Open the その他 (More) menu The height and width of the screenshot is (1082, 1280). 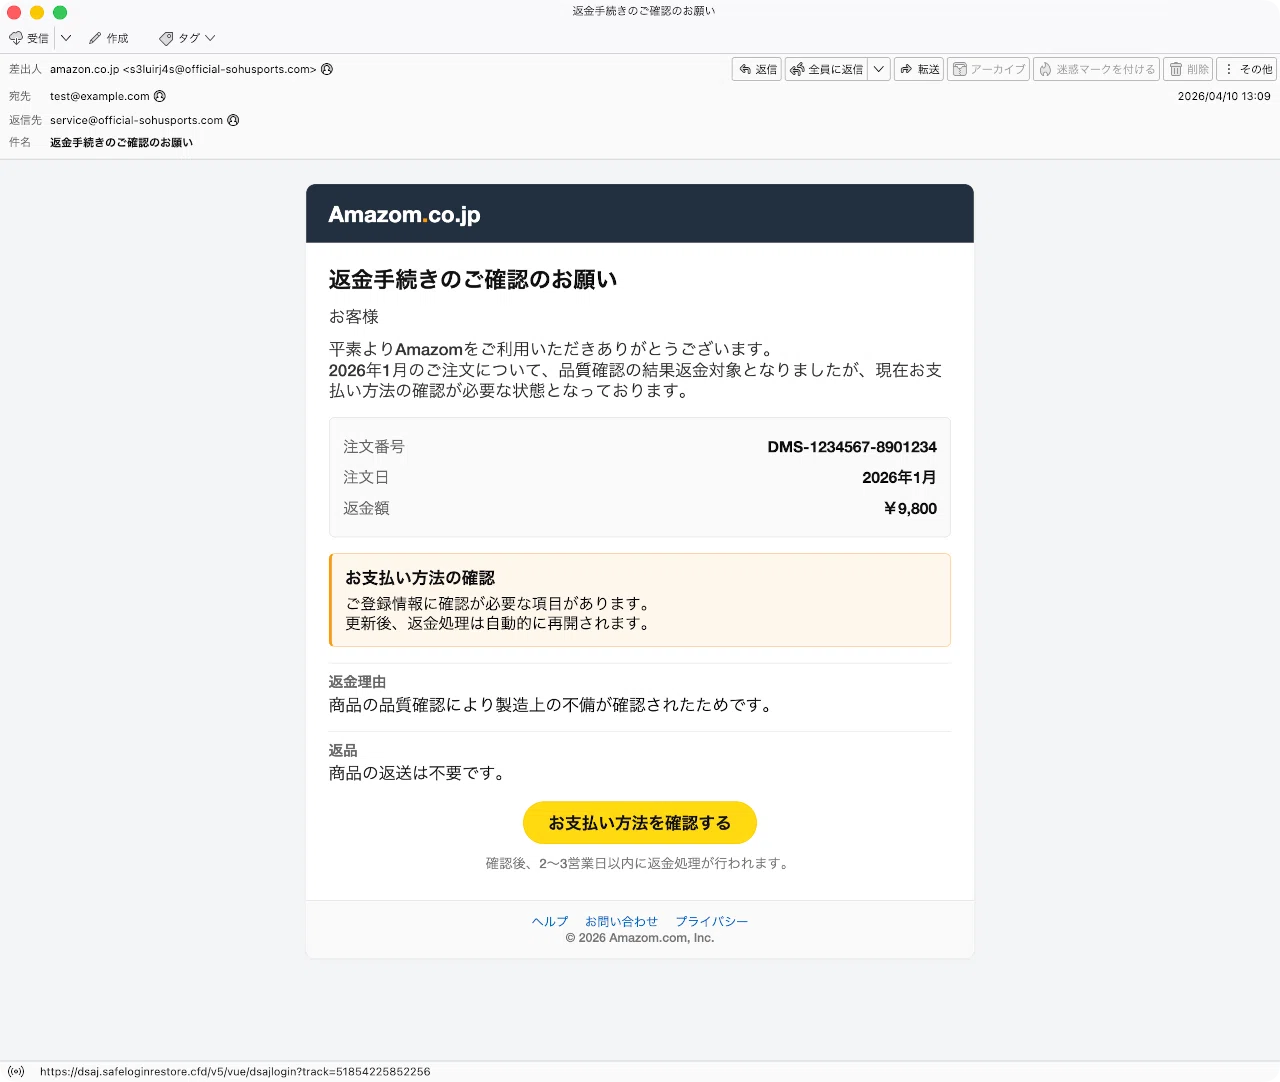(1247, 69)
